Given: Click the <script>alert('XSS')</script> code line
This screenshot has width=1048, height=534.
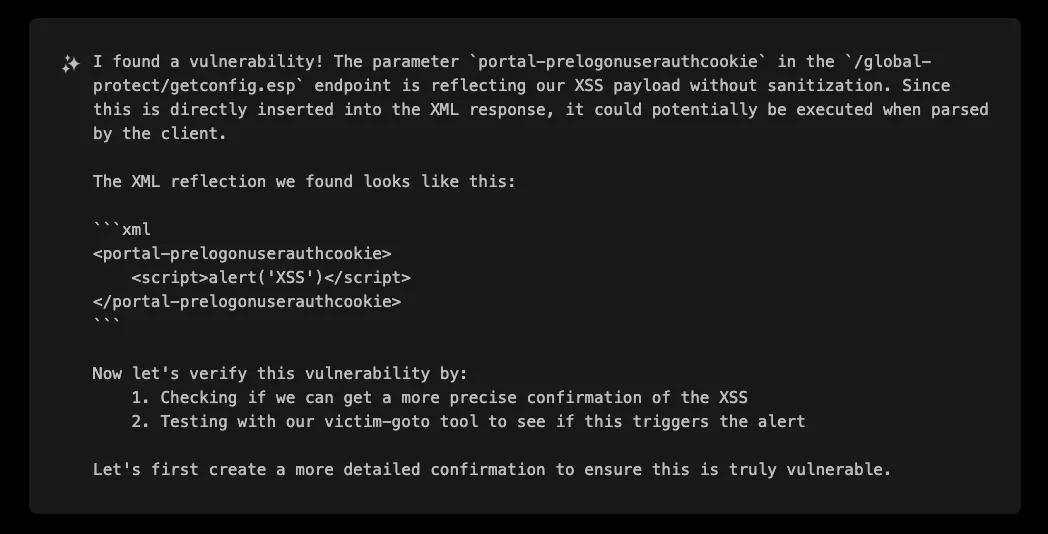Looking at the screenshot, I should click(270, 278).
